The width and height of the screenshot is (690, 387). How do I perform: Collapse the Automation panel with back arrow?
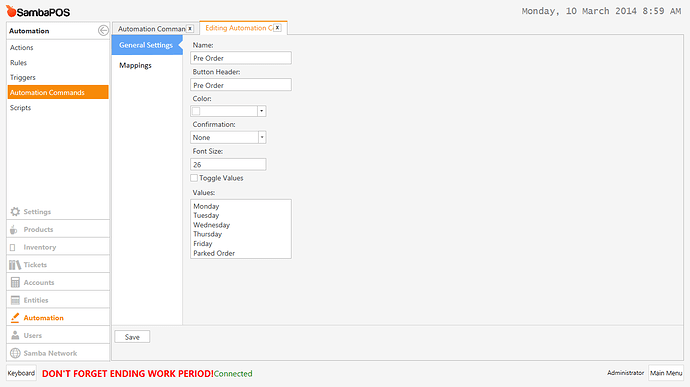pos(103,30)
